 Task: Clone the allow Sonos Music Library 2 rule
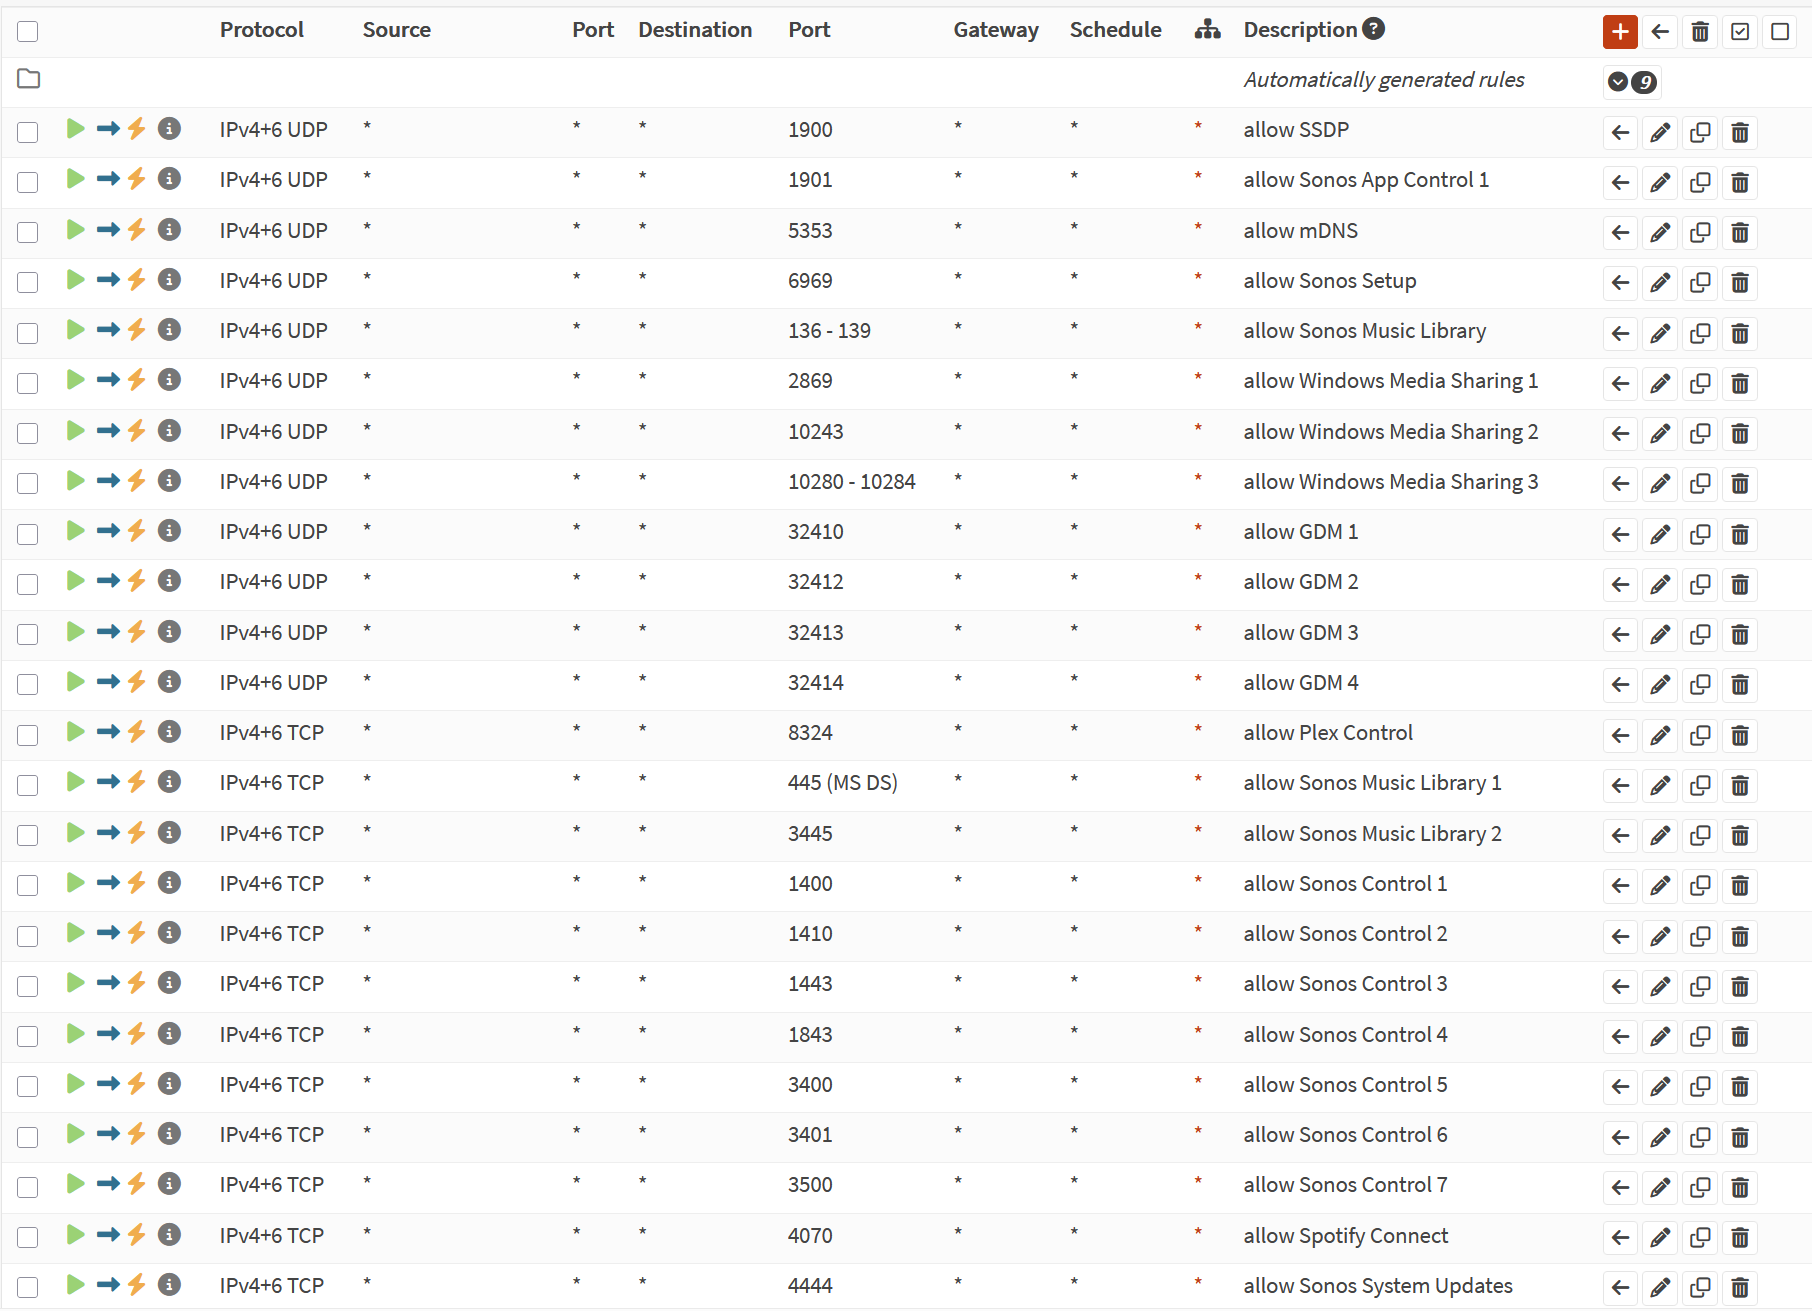click(1700, 835)
